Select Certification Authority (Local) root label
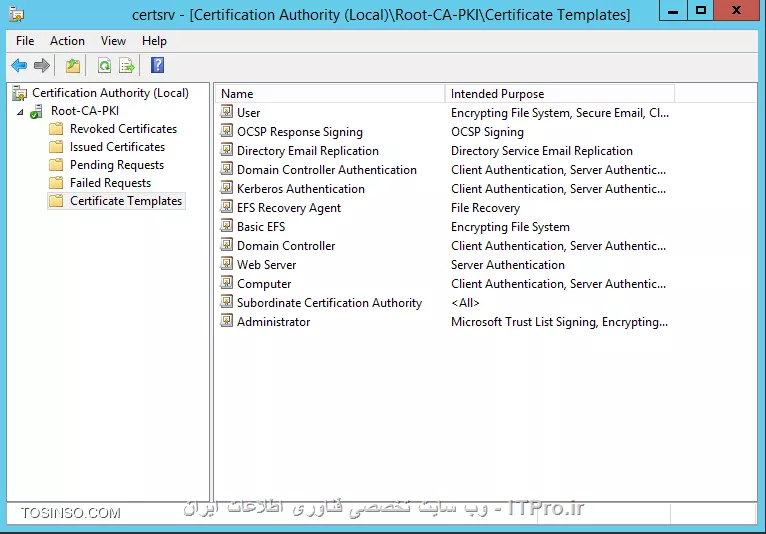Viewport: 766px width, 534px height. tap(110, 93)
